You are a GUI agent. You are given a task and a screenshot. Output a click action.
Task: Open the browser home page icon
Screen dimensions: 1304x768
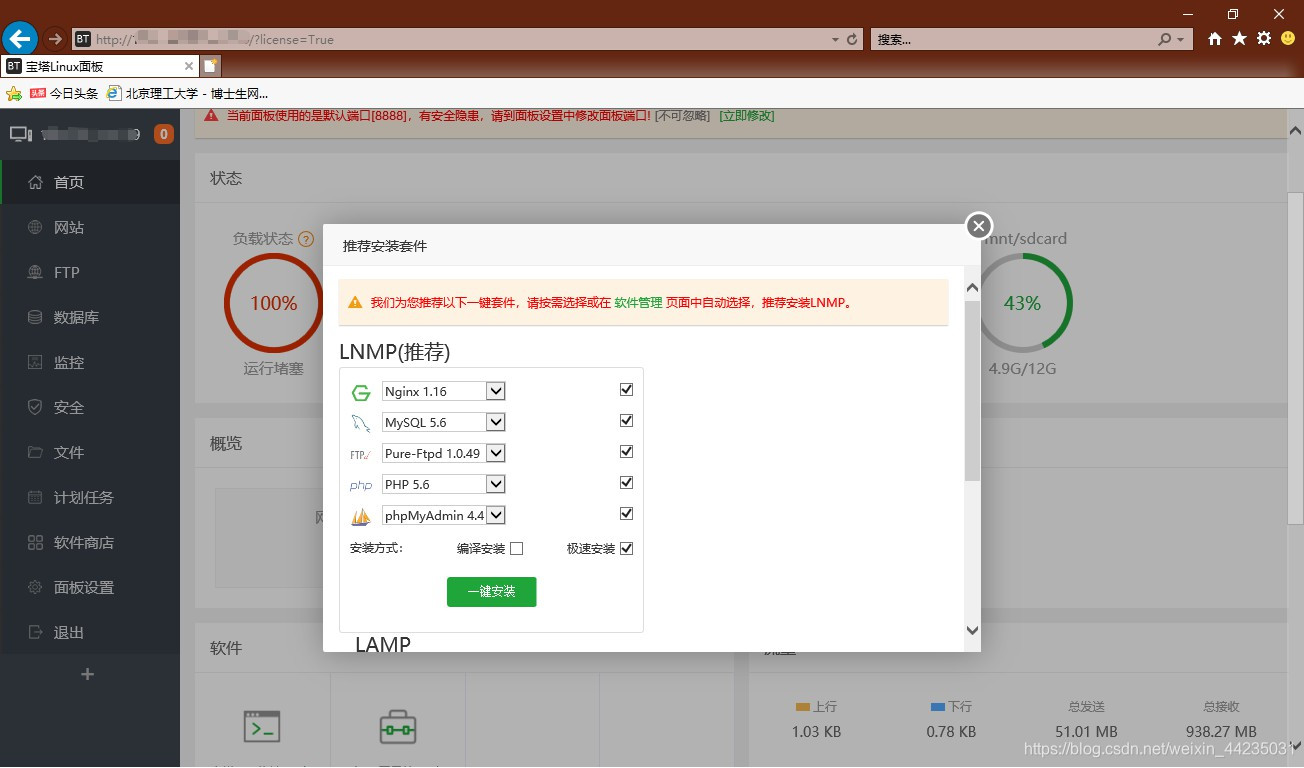[x=1215, y=39]
